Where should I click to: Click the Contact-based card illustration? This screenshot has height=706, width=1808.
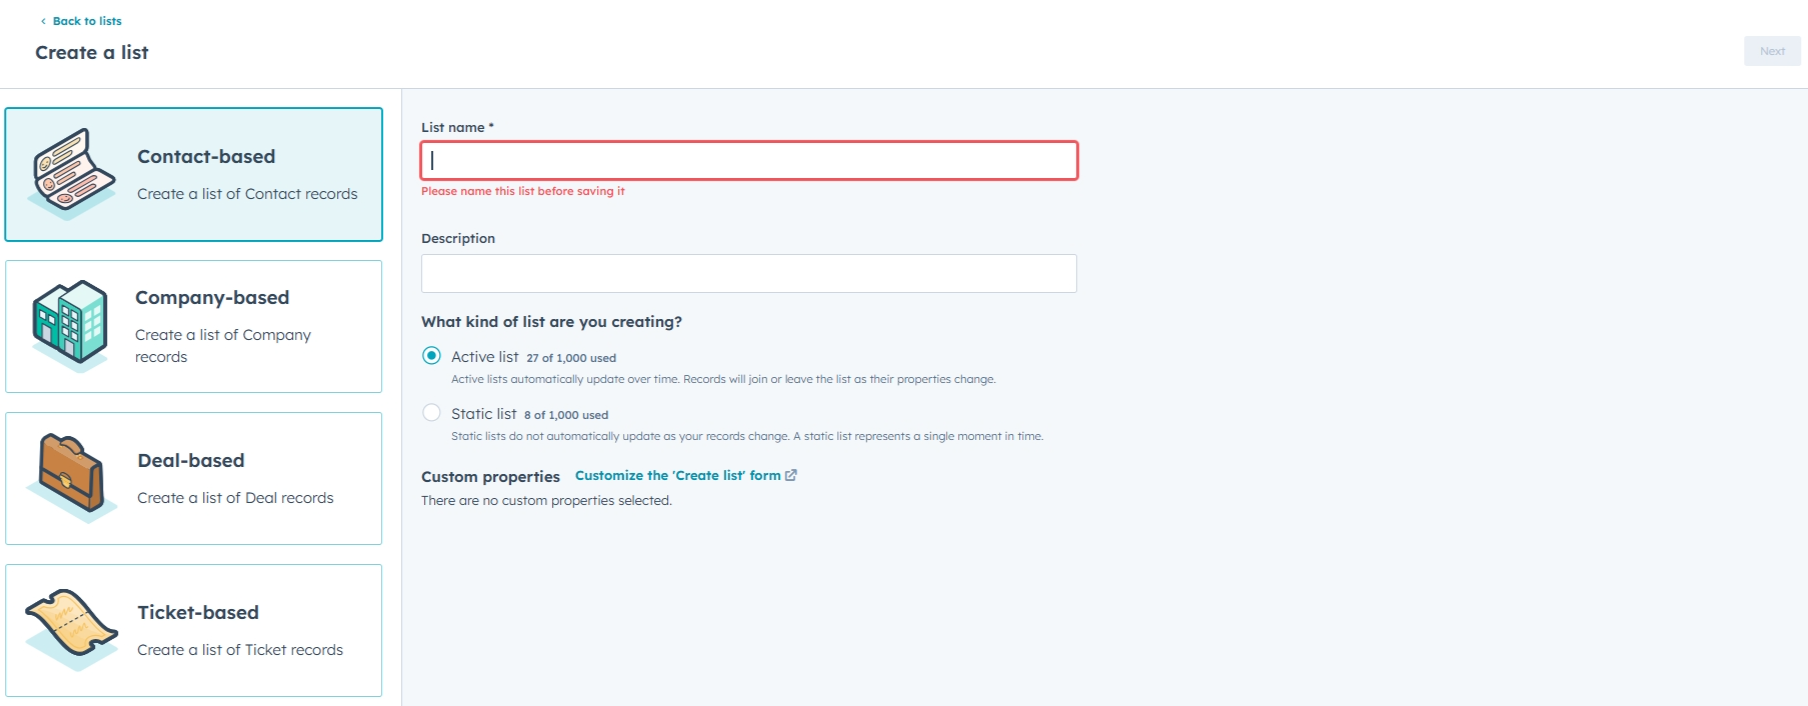click(72, 174)
